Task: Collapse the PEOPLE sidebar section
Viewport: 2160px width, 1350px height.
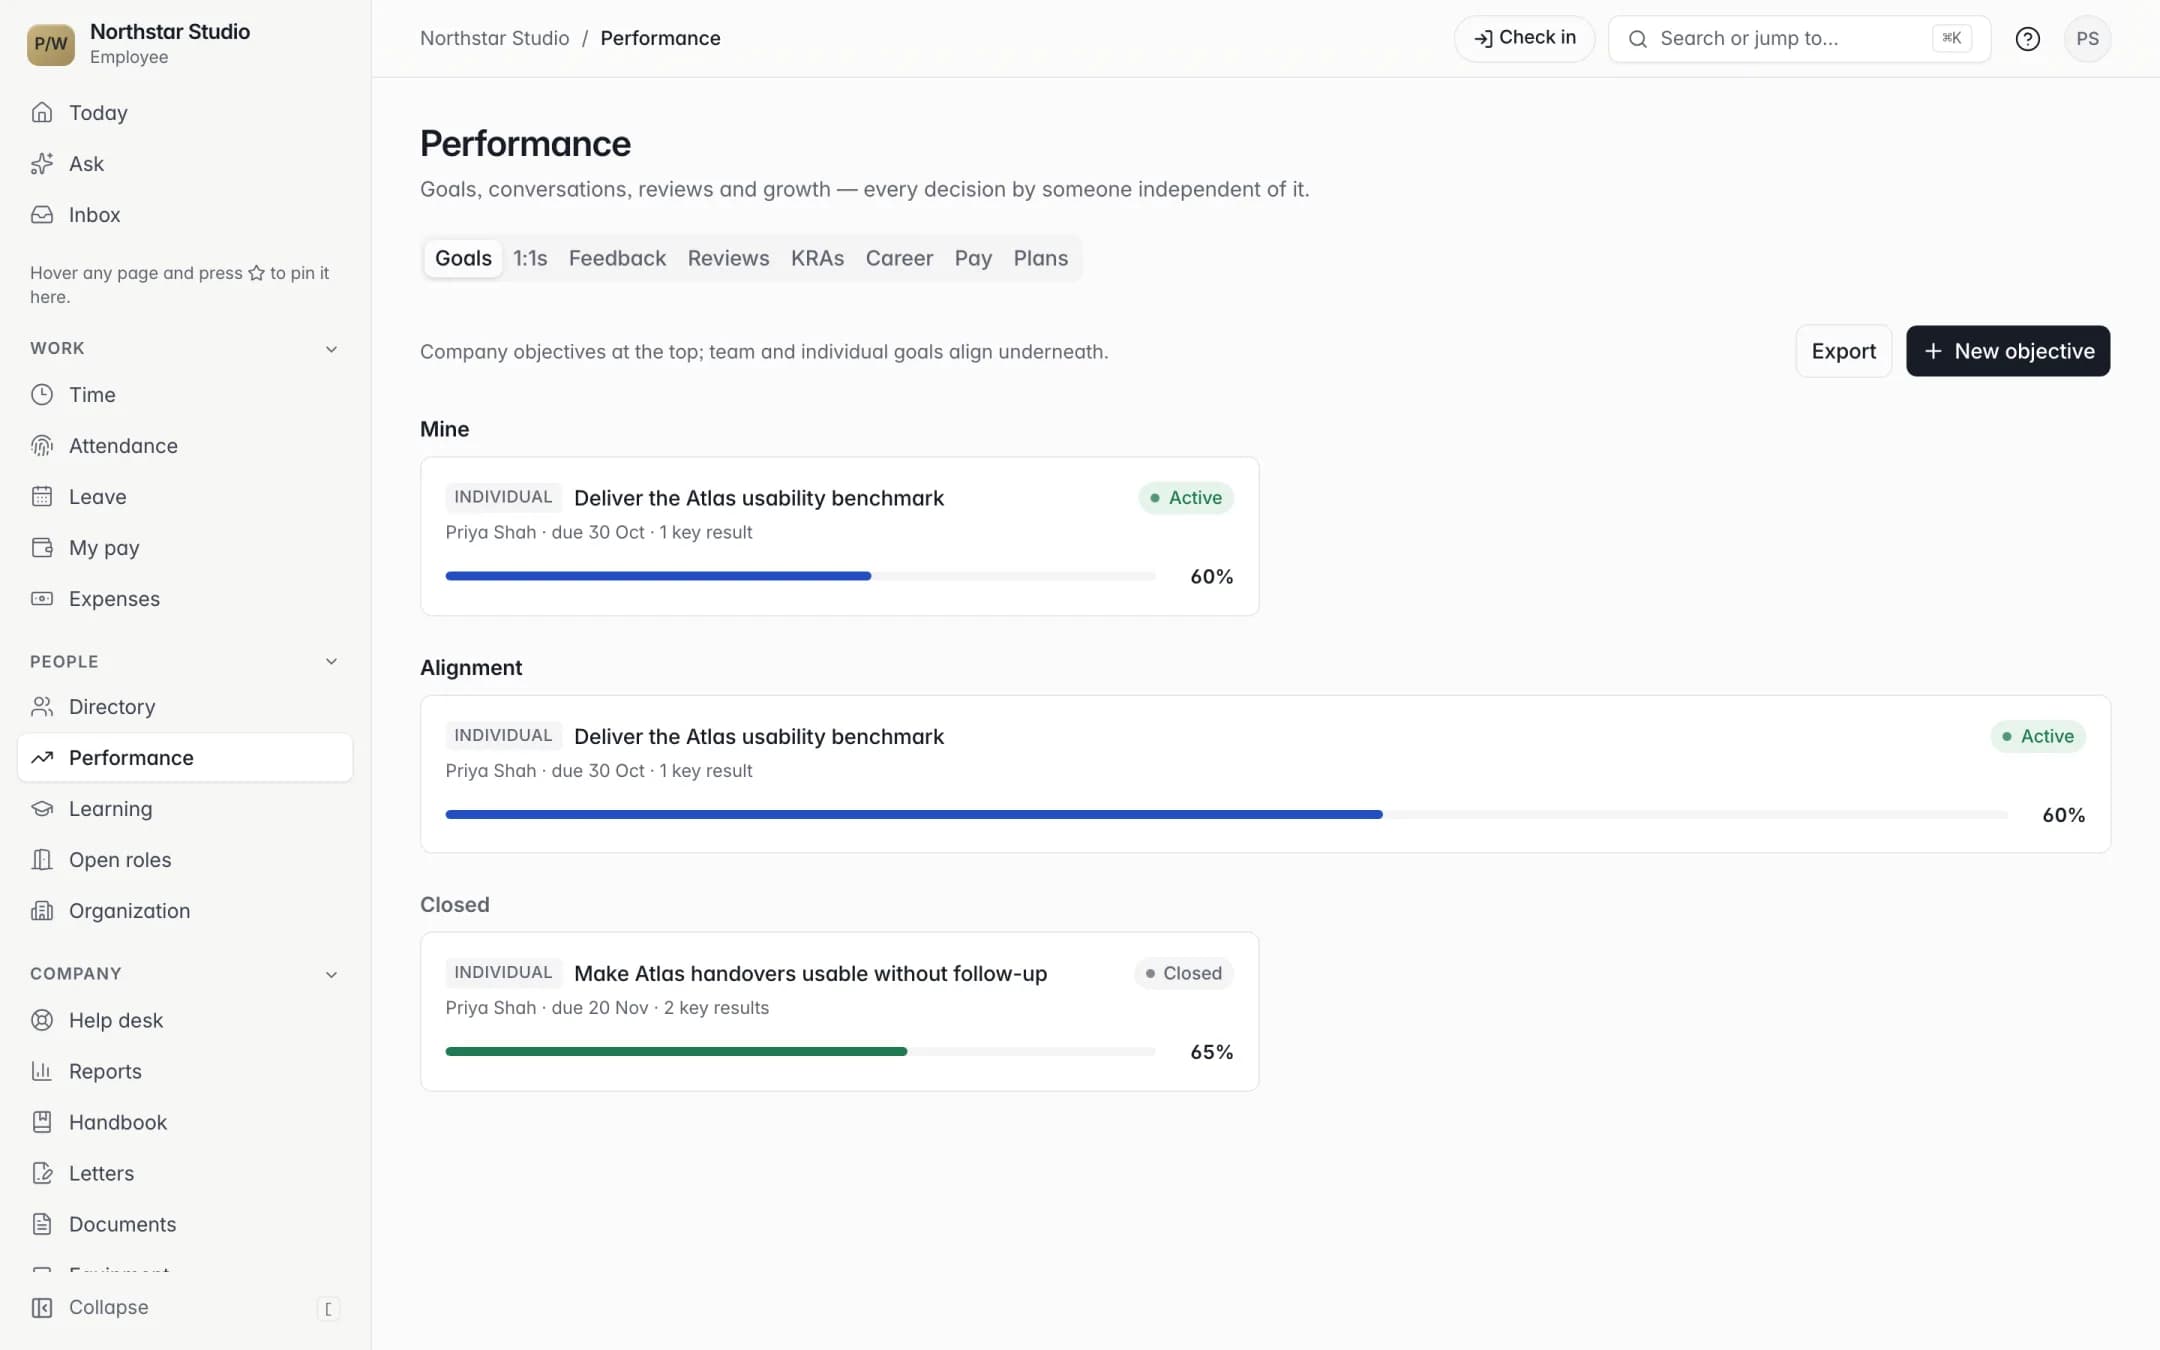Action: point(331,661)
